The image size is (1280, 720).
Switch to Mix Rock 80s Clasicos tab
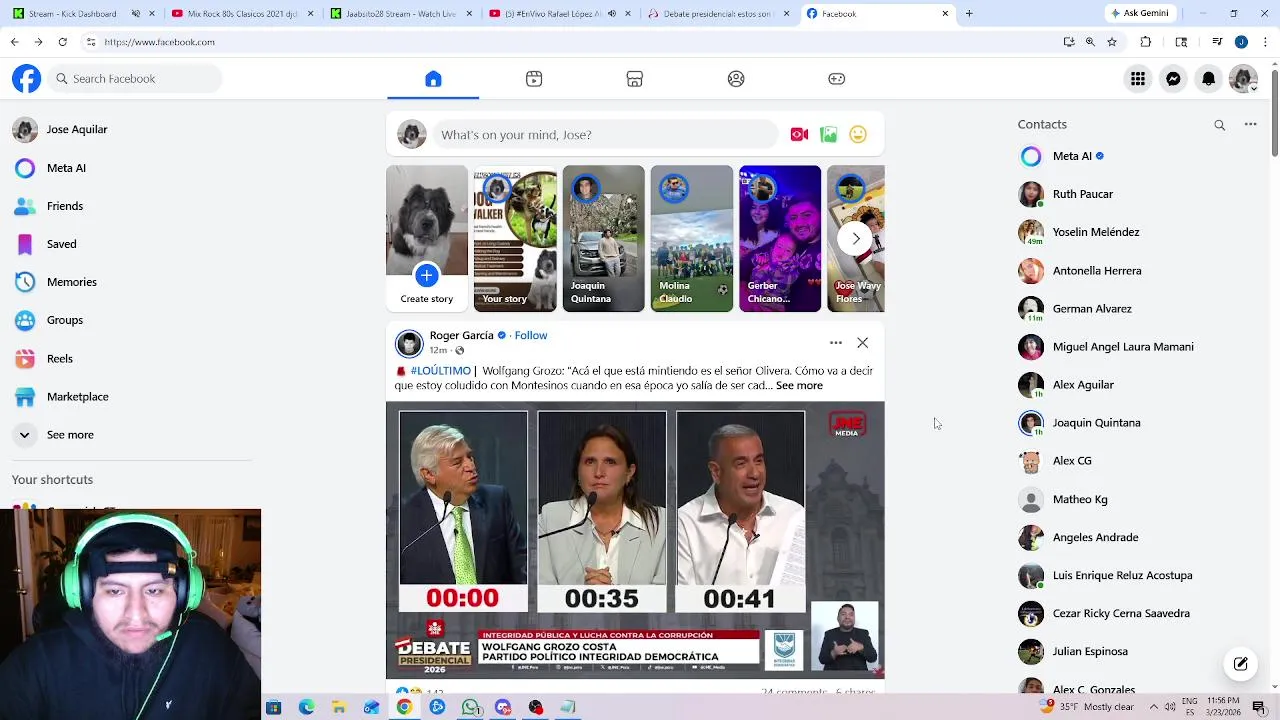pos(241,14)
